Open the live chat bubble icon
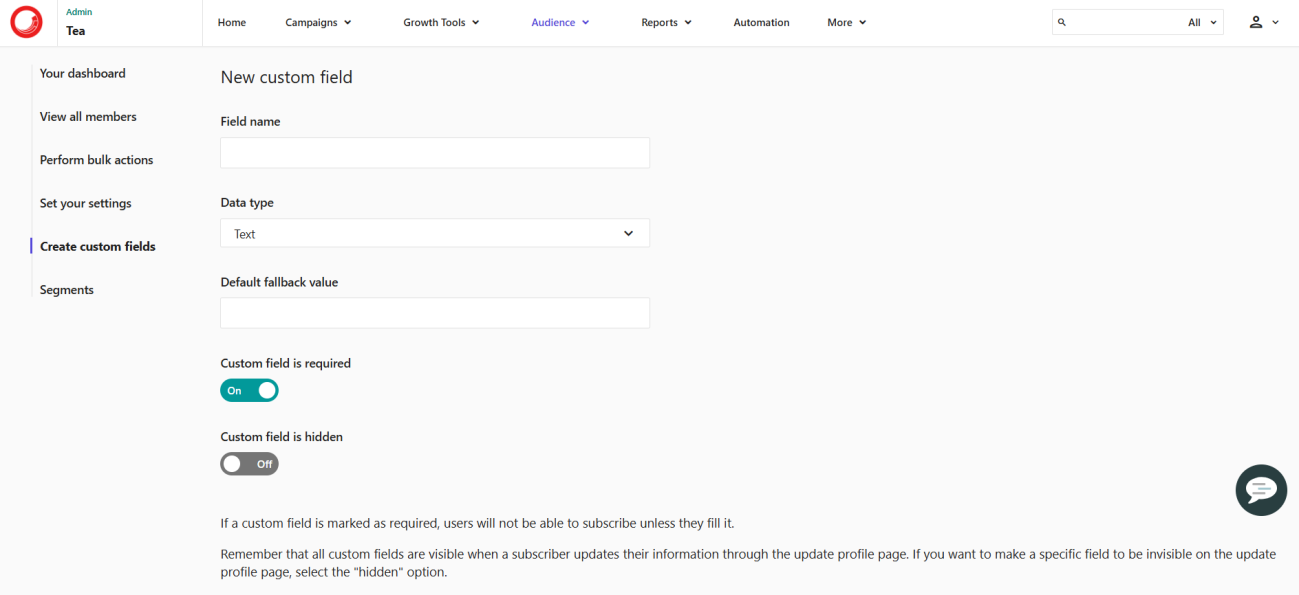1299x595 pixels. click(1261, 490)
